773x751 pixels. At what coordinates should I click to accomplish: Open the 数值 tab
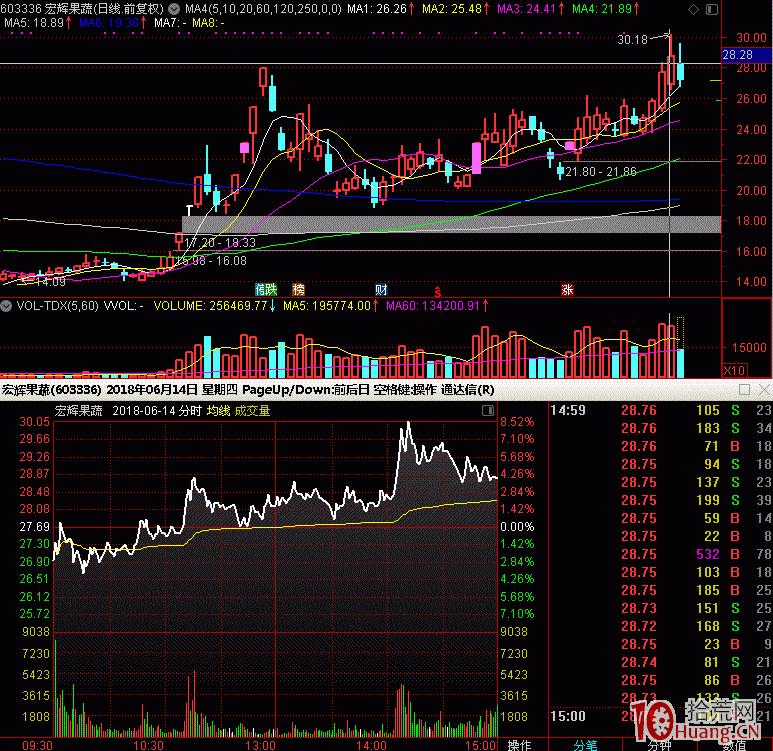pyautogui.click(x=735, y=744)
